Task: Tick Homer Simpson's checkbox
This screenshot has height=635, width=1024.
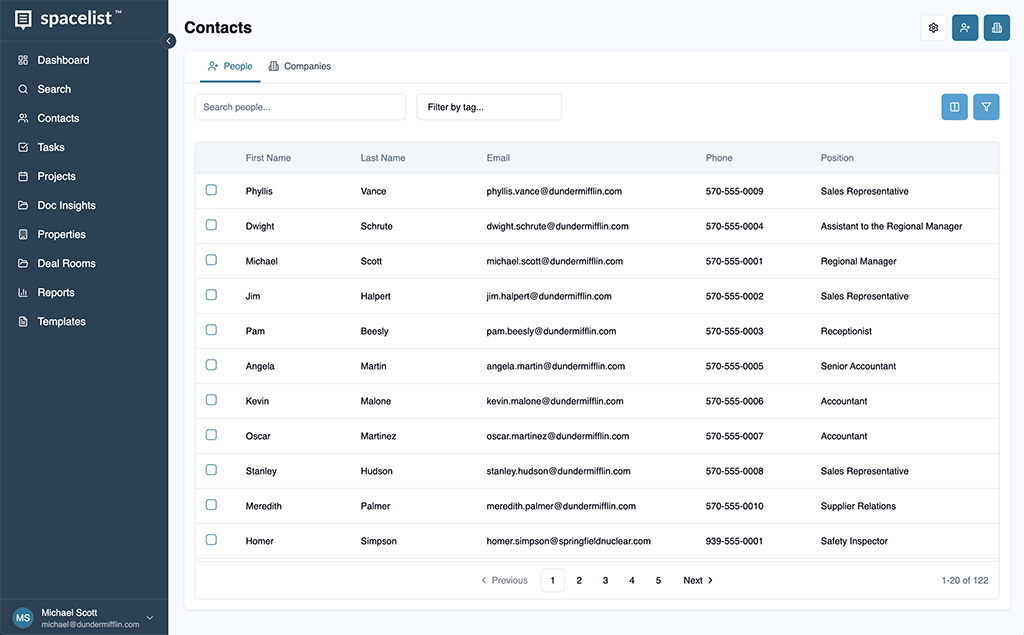Action: coord(211,539)
